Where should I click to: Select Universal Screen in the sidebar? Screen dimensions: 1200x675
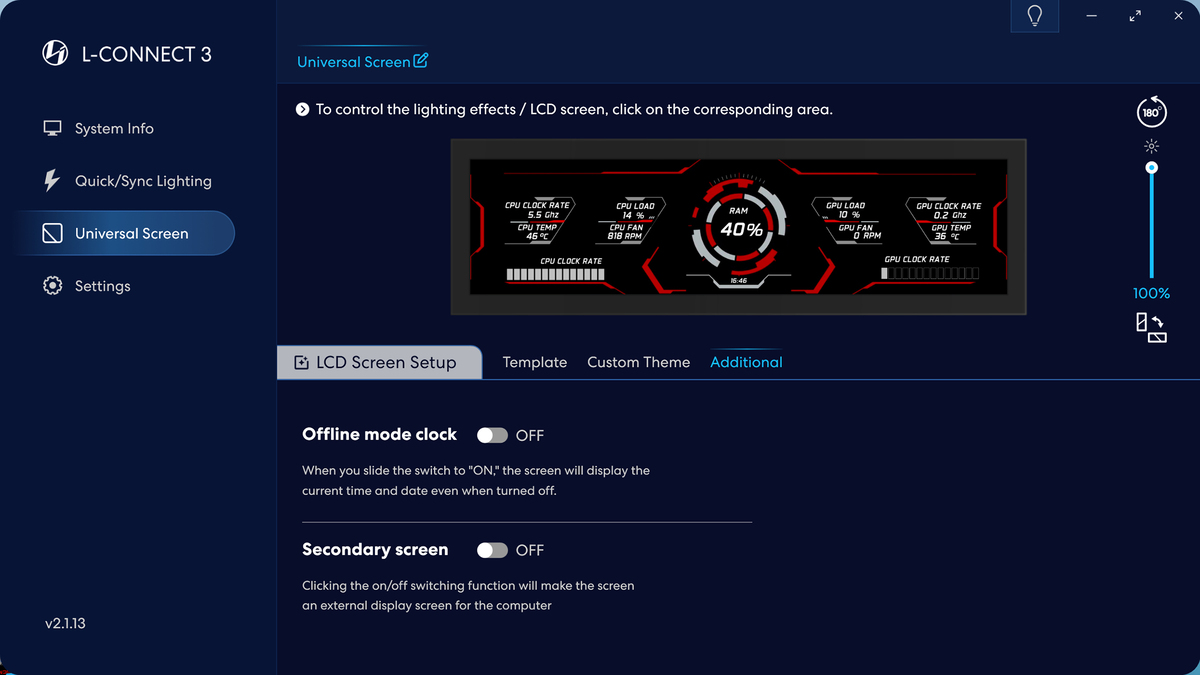[x=126, y=233]
